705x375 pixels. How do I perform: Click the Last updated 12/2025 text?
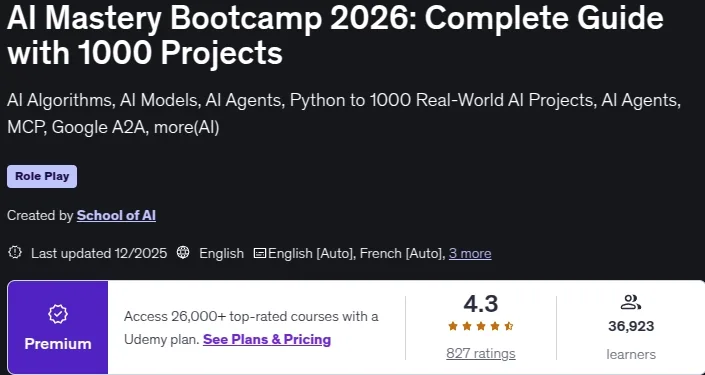coord(99,254)
